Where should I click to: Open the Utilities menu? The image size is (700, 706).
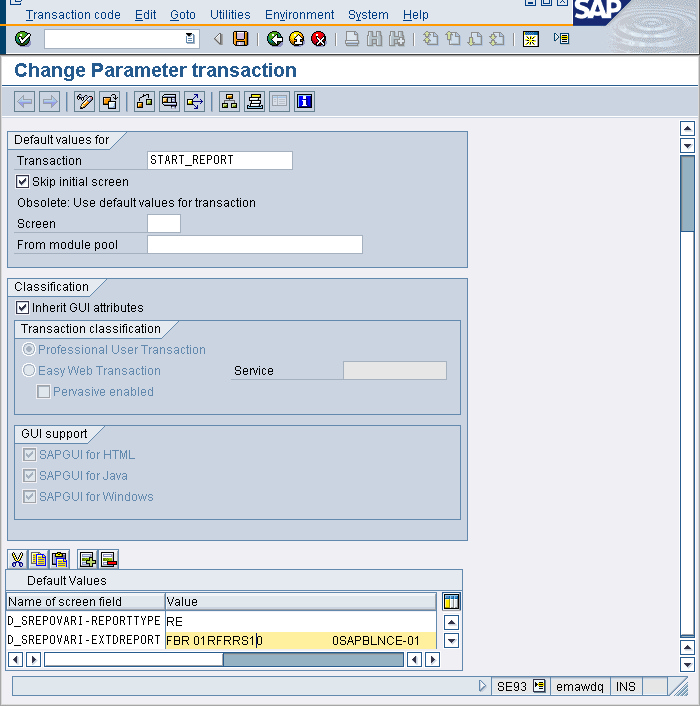coord(231,14)
